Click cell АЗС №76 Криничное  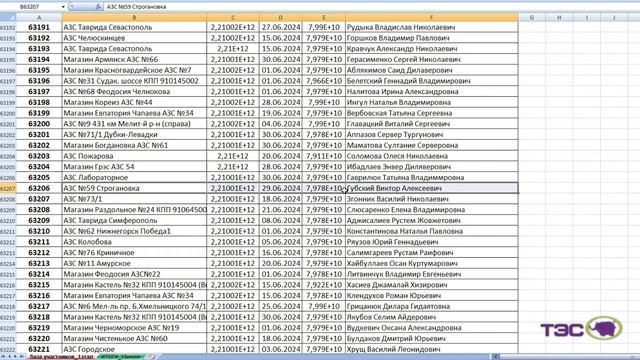[134, 253]
